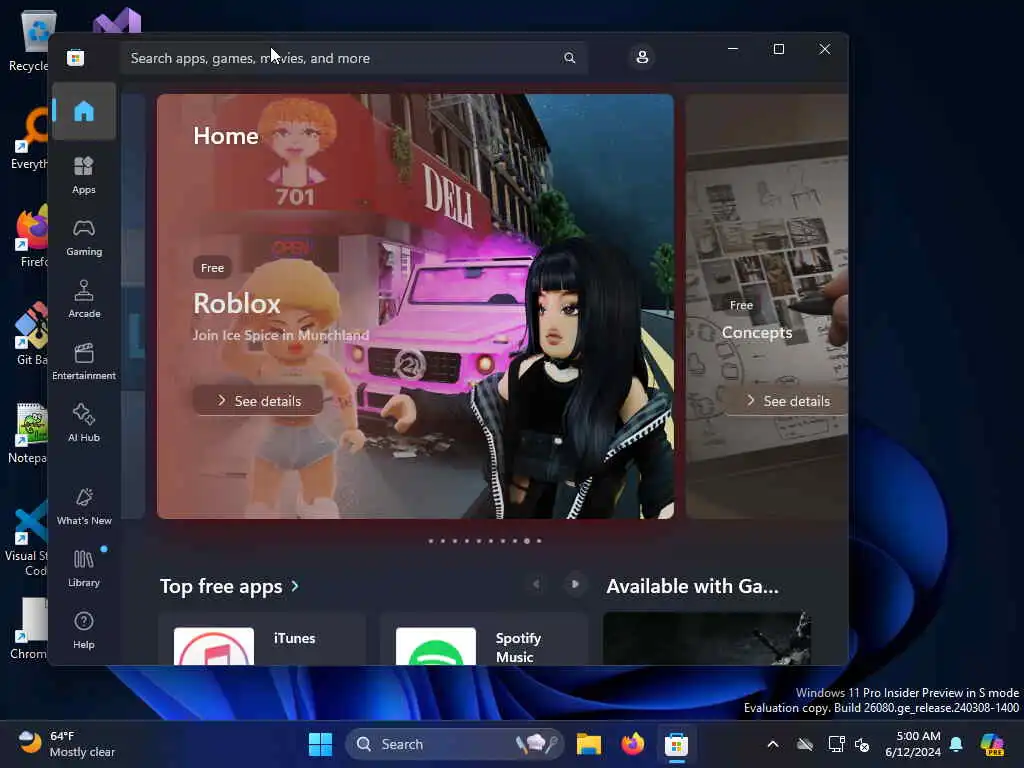Select the highlighted carousel page dot
The height and width of the screenshot is (768, 1024).
click(526, 541)
